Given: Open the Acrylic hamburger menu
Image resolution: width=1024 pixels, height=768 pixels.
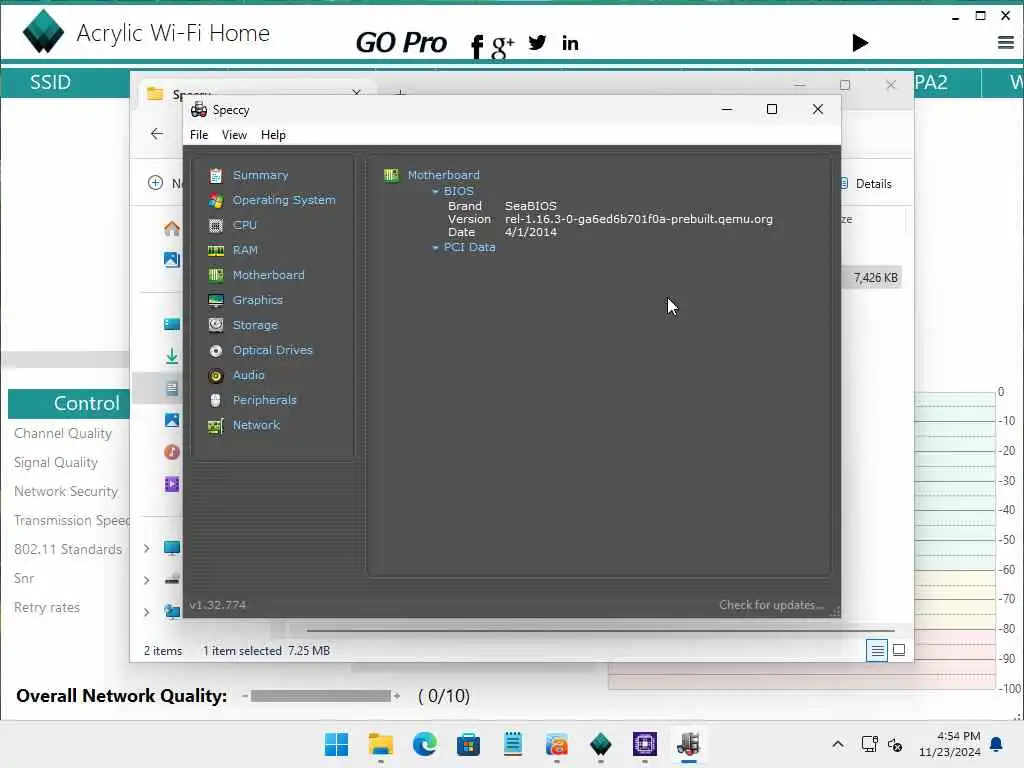Looking at the screenshot, I should (x=1006, y=43).
